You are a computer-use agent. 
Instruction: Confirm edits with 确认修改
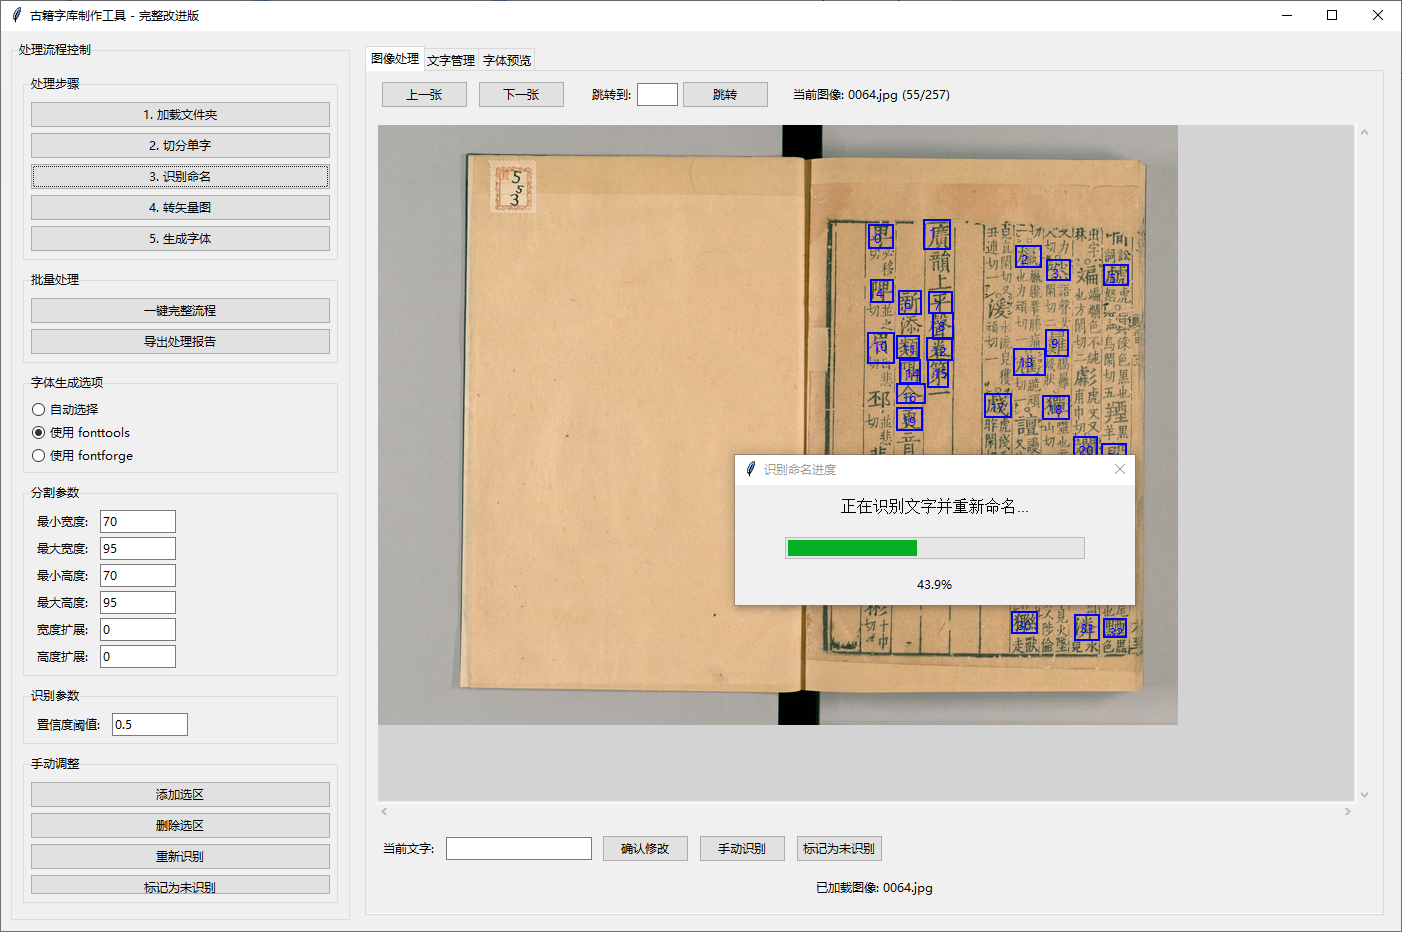pos(645,848)
